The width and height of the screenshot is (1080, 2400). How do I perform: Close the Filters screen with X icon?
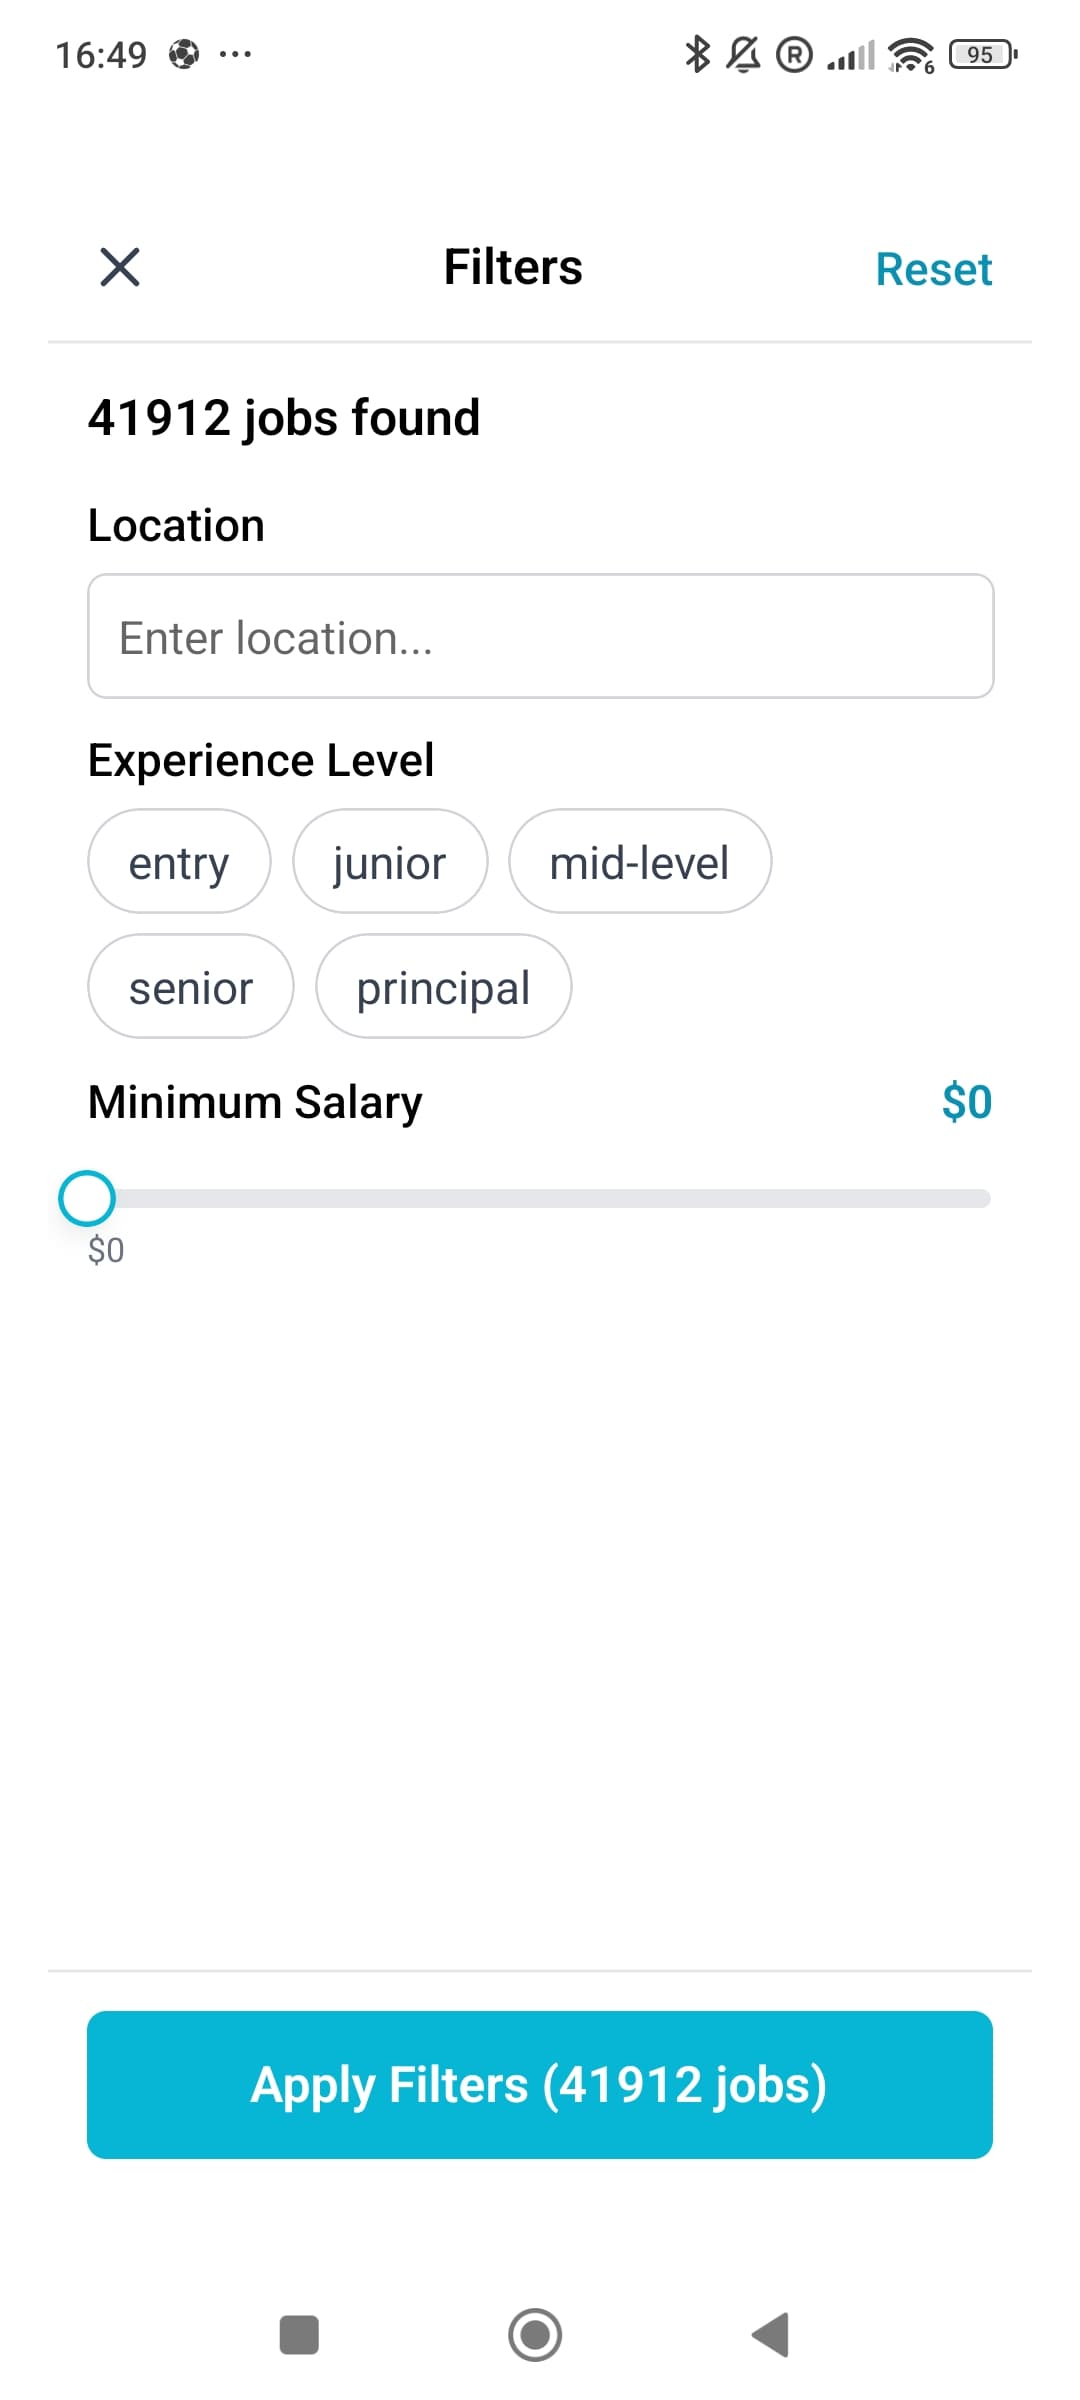coord(120,267)
